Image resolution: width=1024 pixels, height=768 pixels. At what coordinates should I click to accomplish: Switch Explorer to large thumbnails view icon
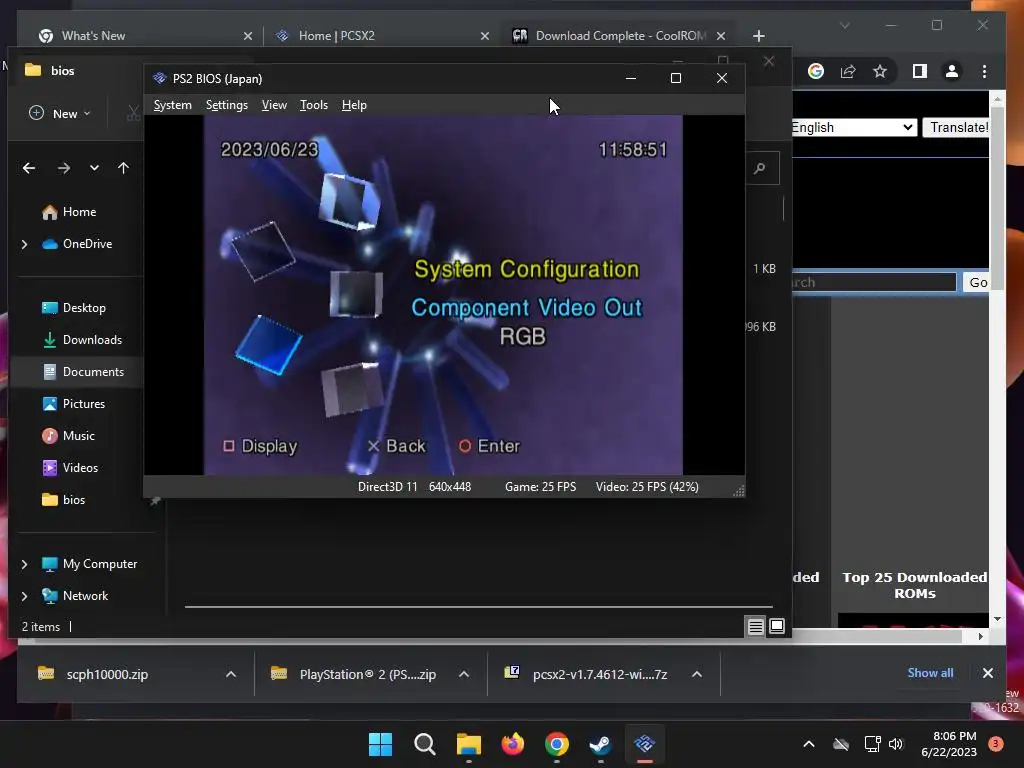point(776,627)
